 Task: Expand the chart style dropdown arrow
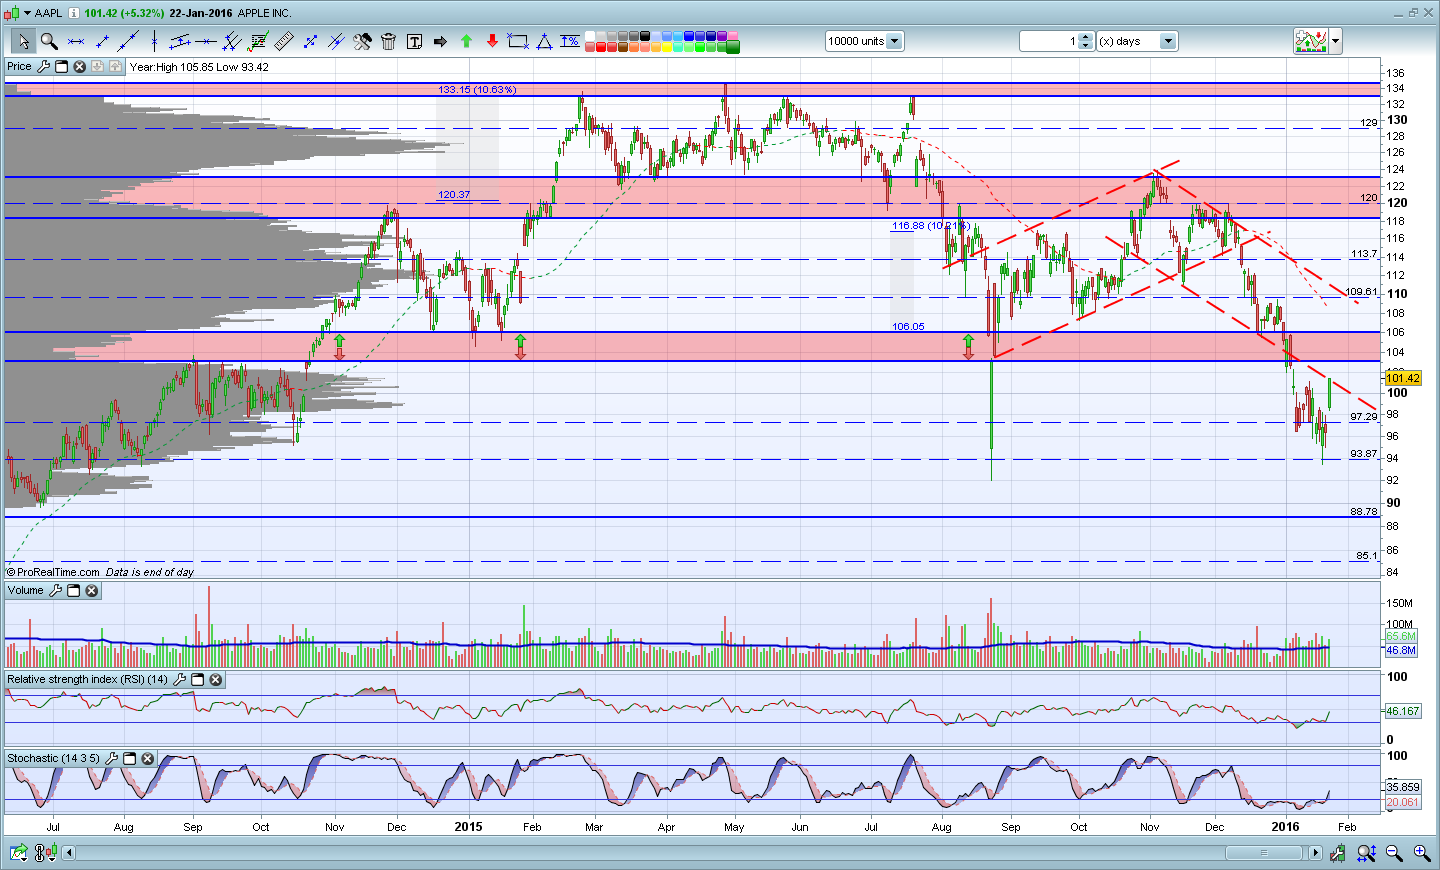point(1336,42)
